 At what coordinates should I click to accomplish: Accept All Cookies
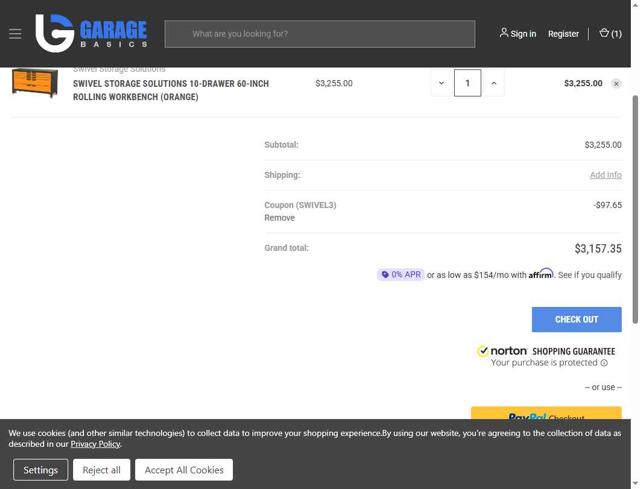(184, 470)
